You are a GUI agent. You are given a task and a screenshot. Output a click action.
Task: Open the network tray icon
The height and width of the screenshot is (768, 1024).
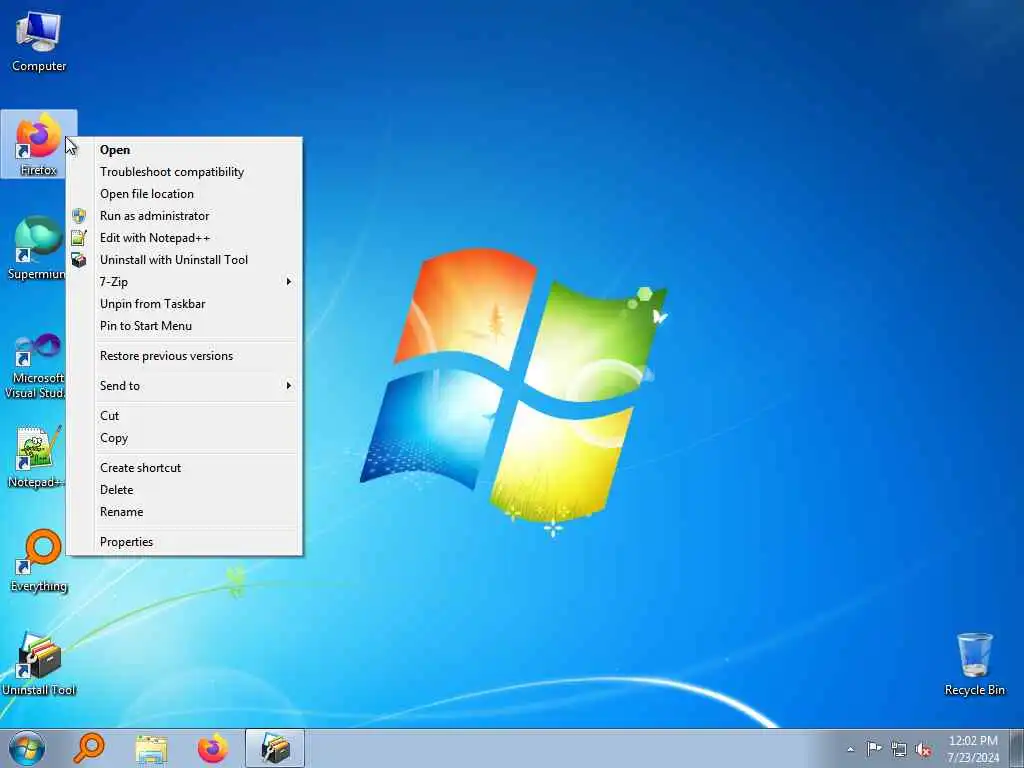pos(899,749)
